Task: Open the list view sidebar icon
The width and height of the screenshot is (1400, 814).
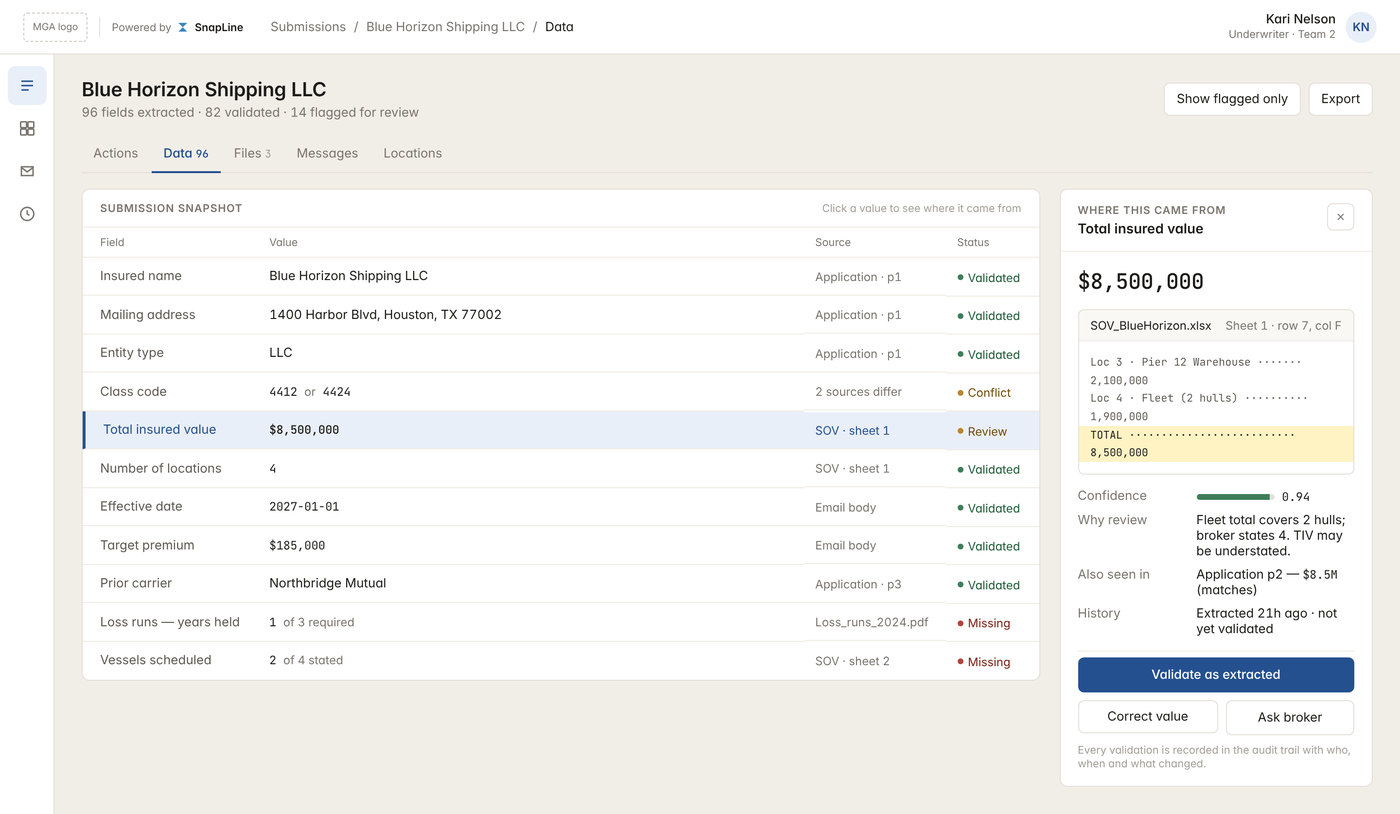Action: pyautogui.click(x=27, y=86)
